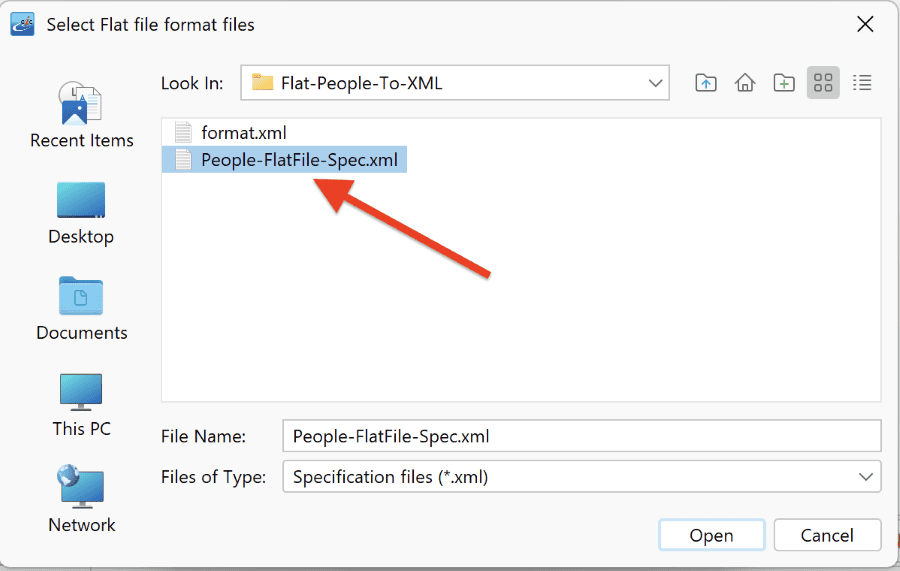
Task: Click the format.xml document icon
Action: coord(183,133)
